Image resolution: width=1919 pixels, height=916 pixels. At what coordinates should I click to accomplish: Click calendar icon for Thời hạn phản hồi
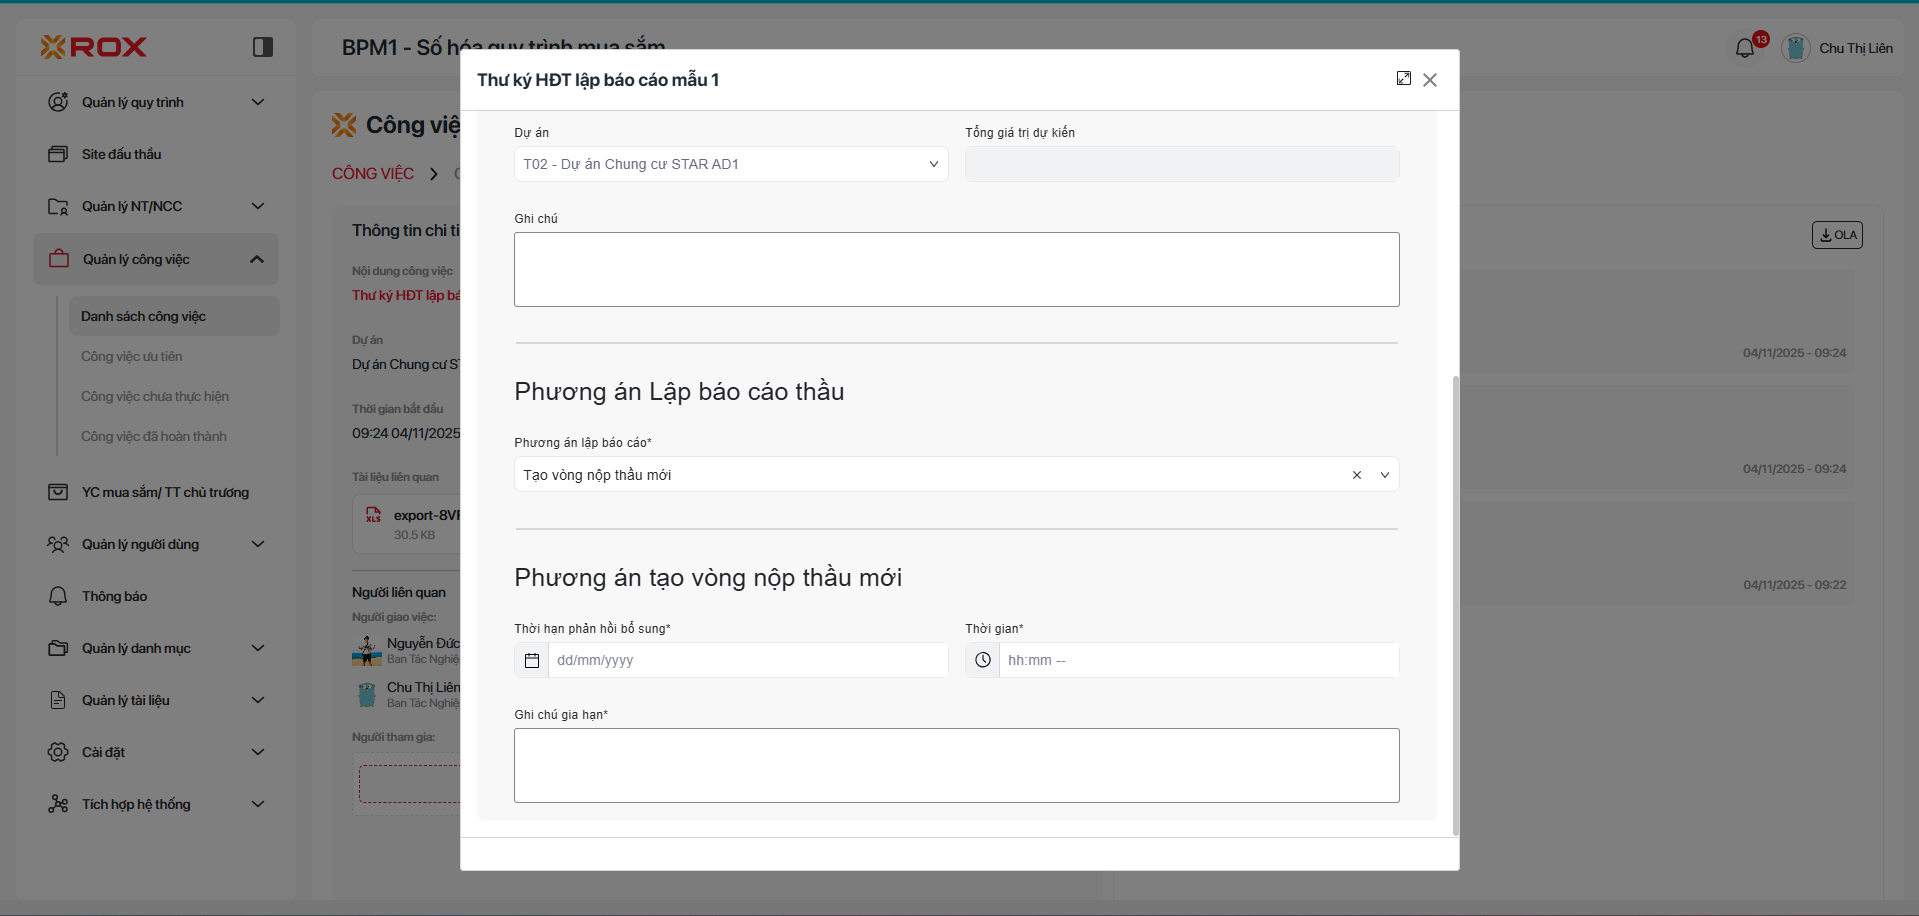[x=532, y=661]
